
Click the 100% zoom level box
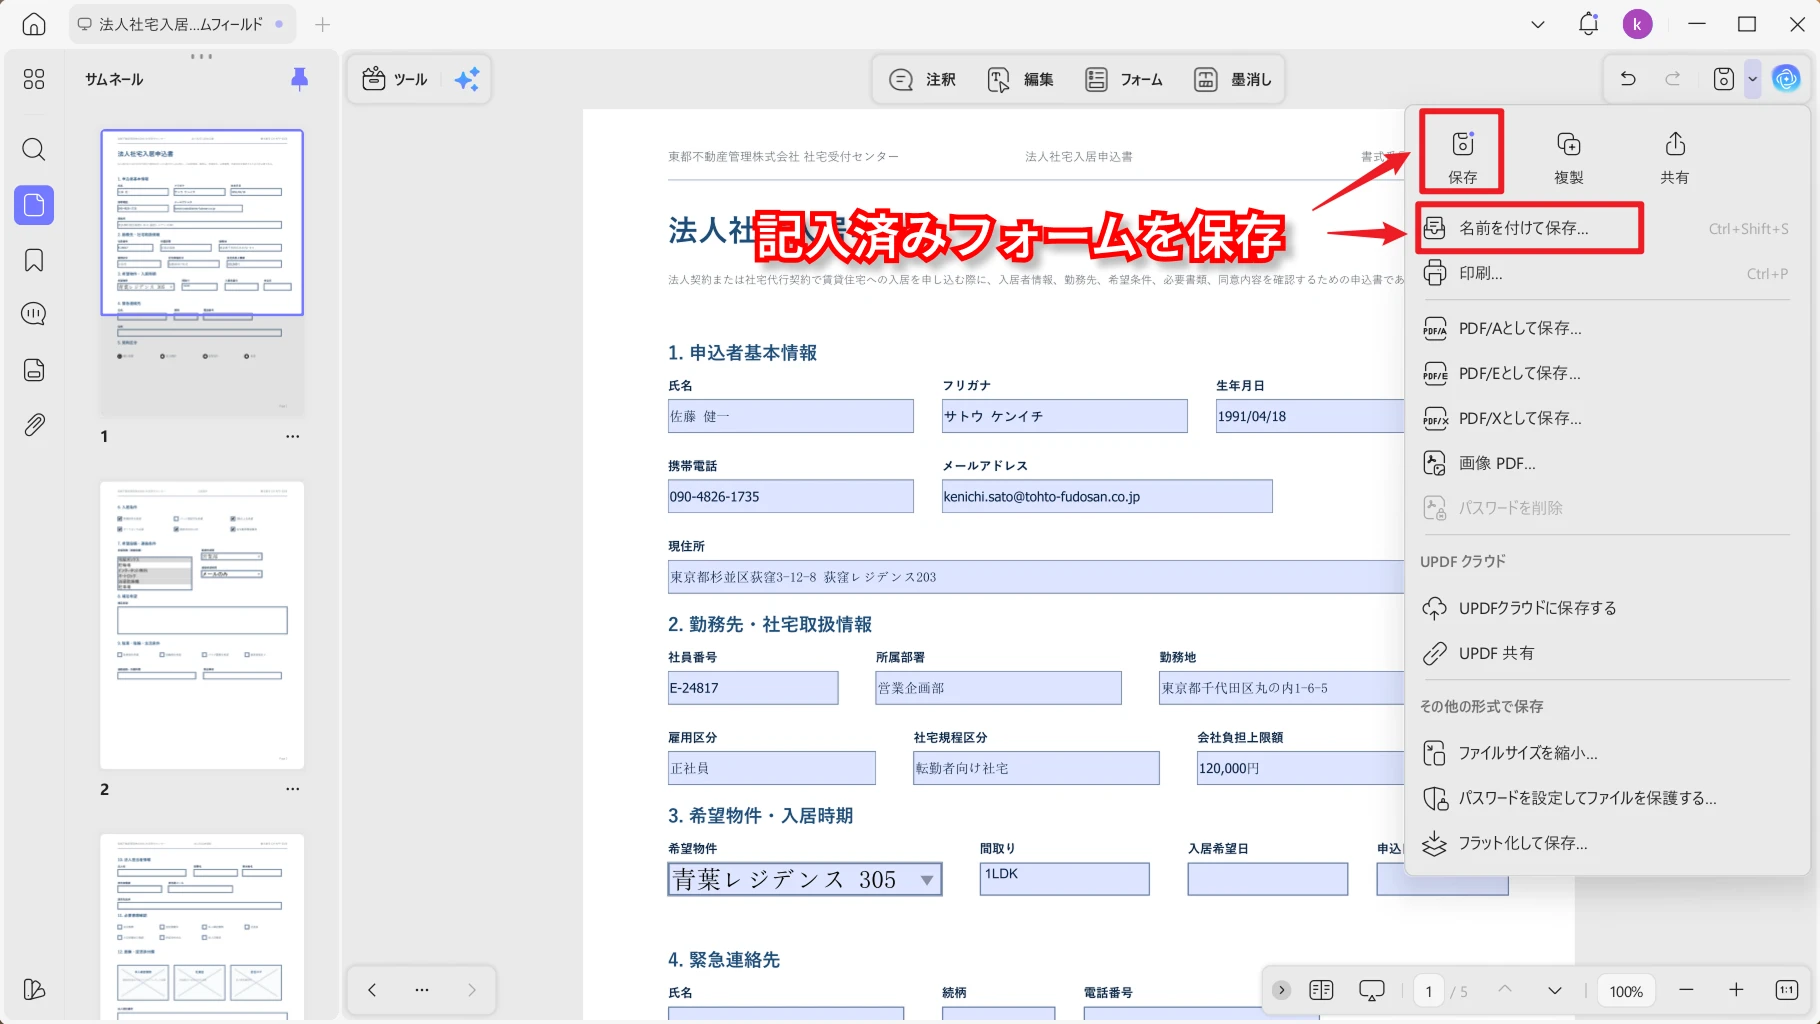point(1626,991)
